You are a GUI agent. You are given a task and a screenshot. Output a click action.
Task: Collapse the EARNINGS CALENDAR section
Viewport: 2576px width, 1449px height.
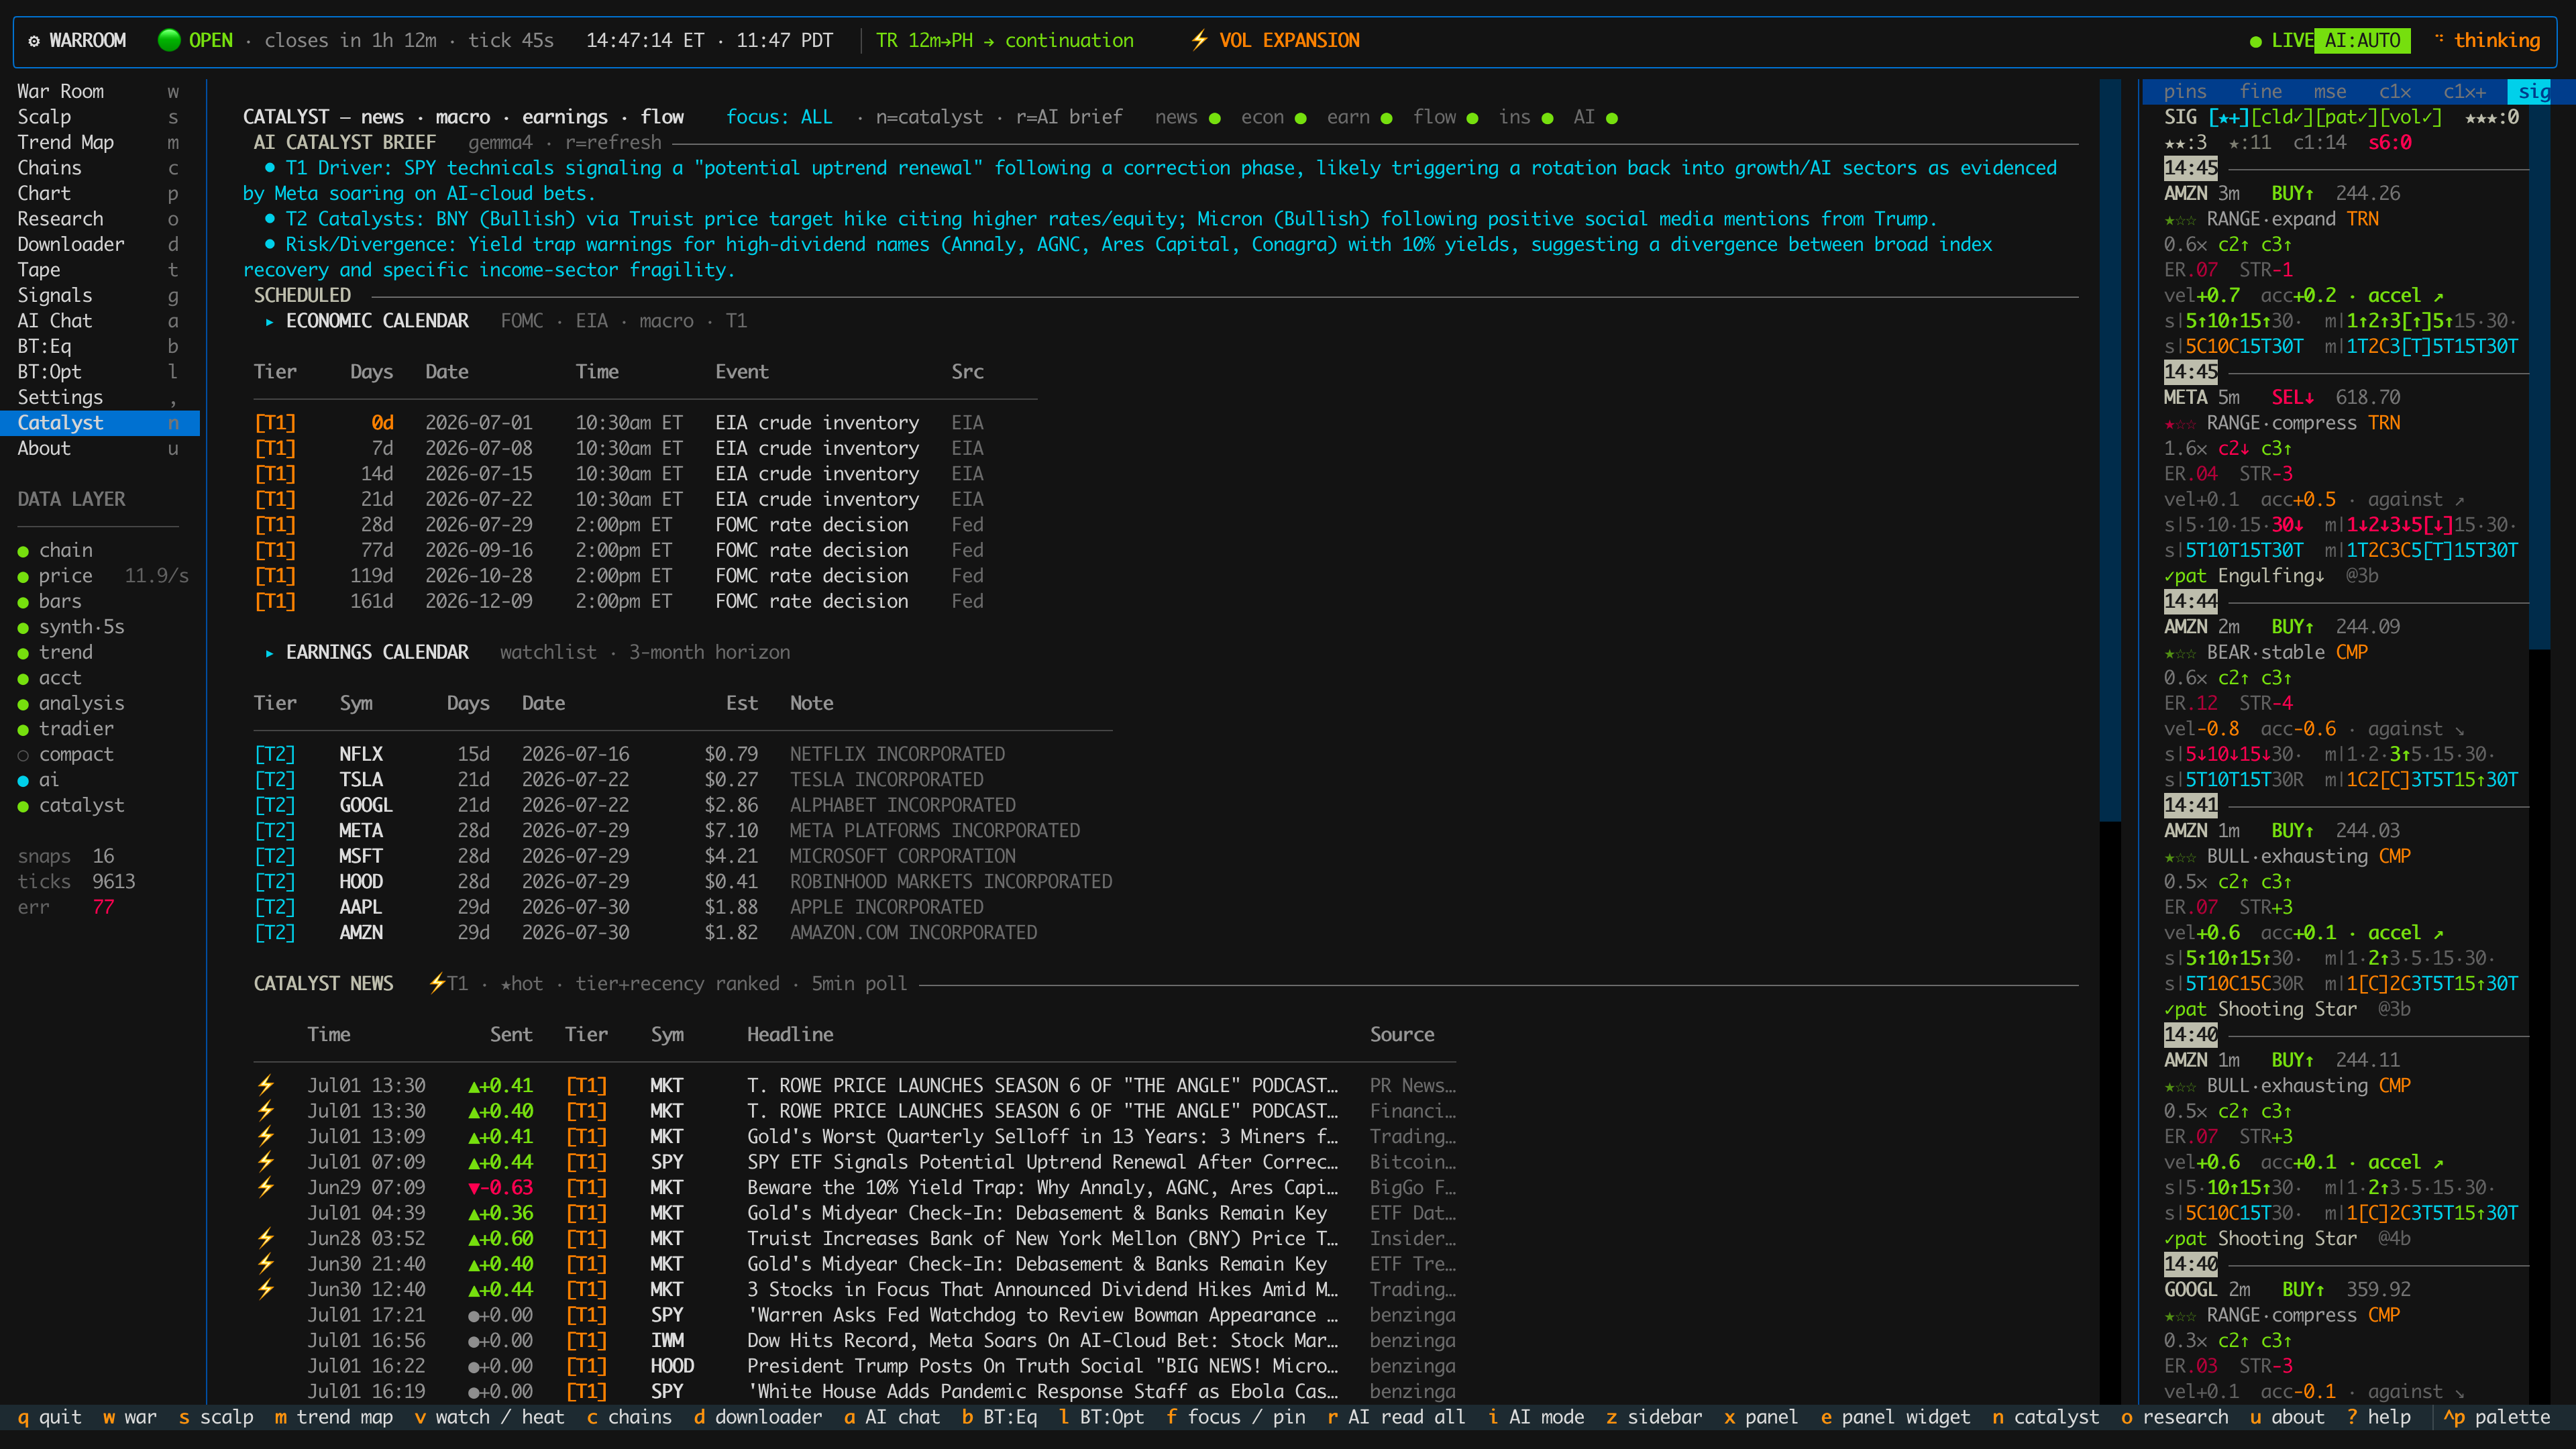point(269,653)
